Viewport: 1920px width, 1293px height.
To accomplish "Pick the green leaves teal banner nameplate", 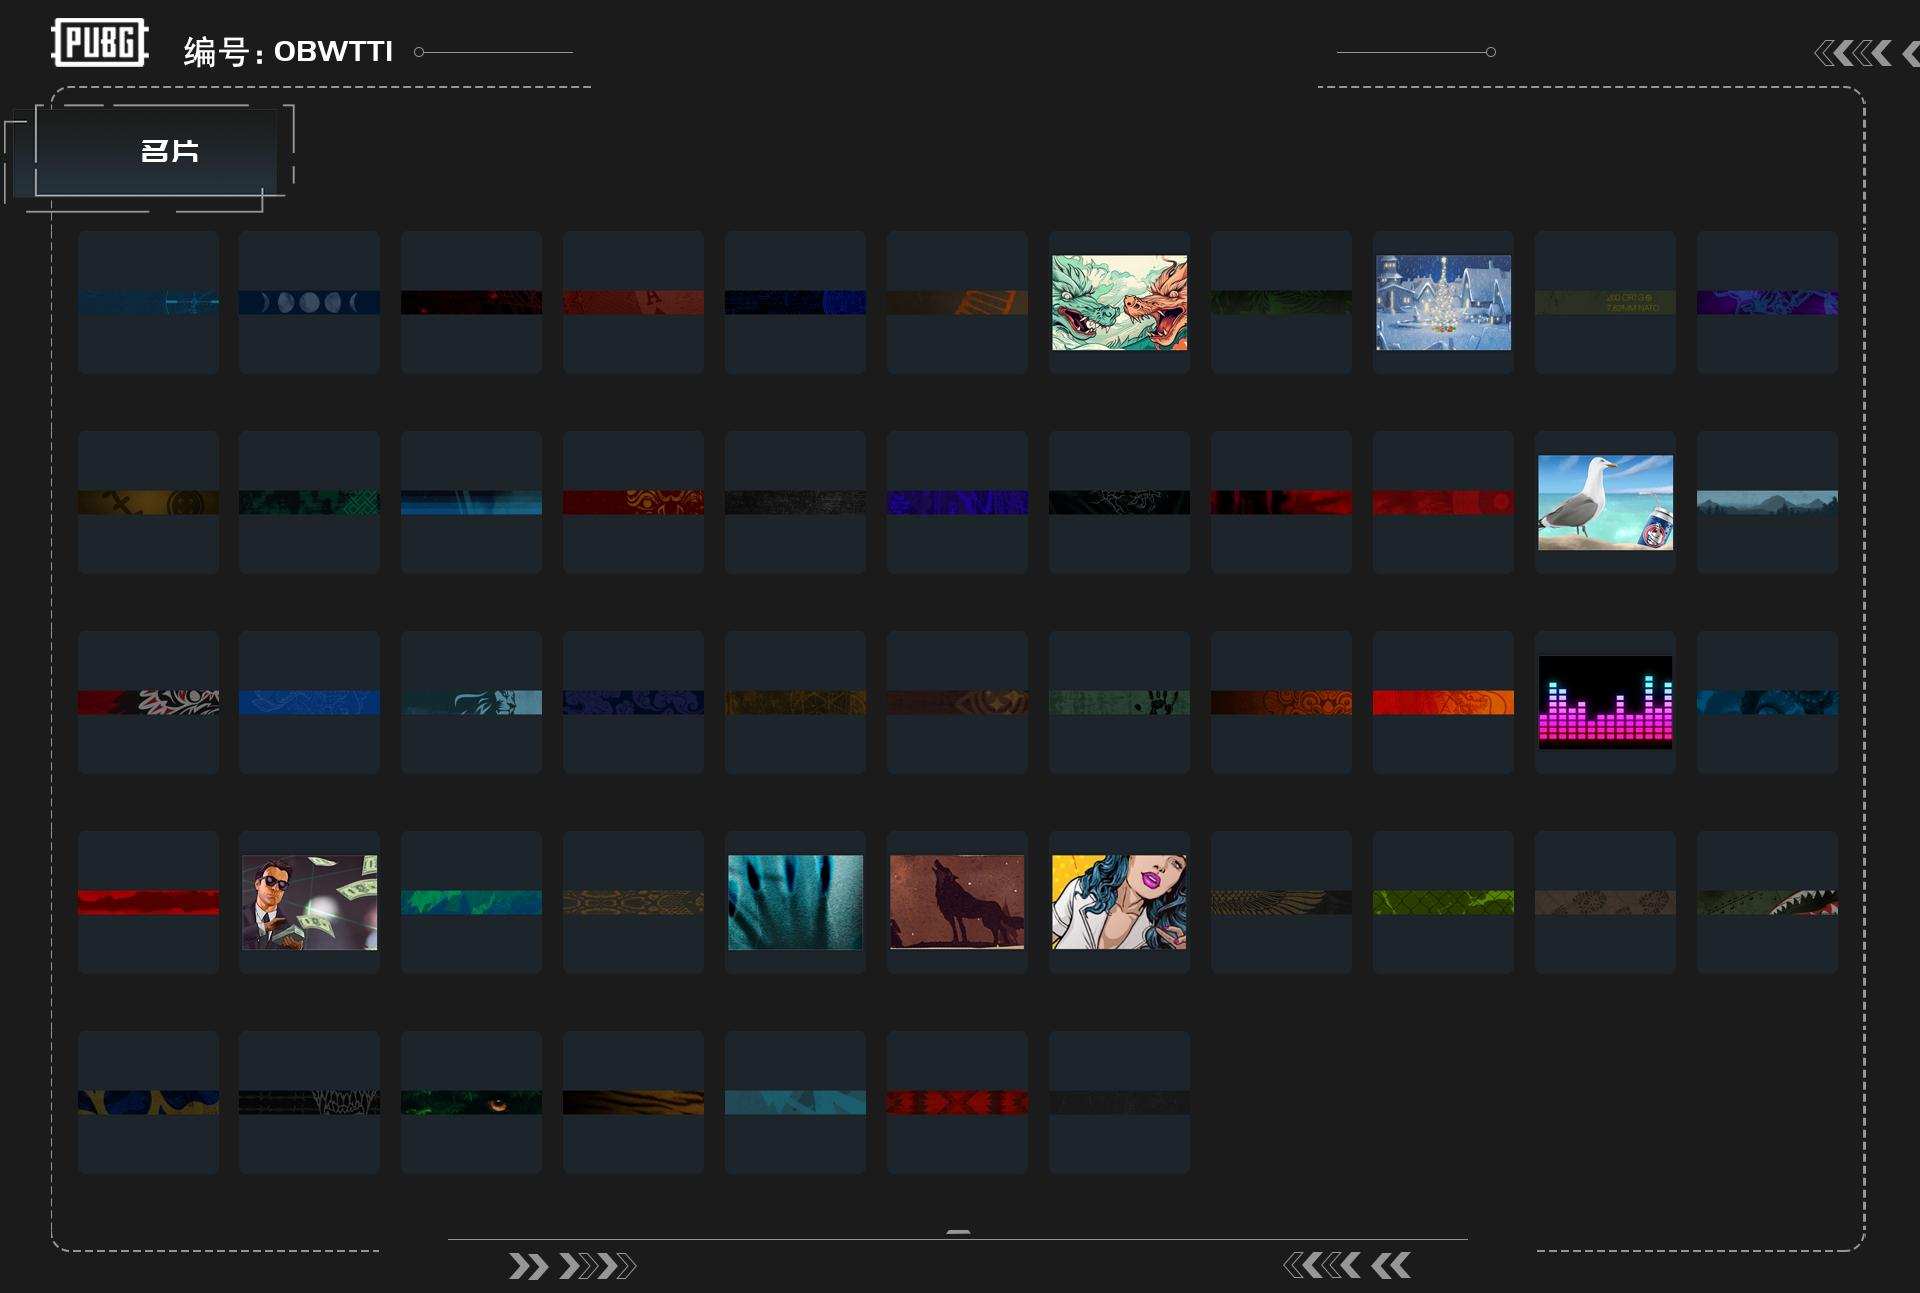I will point(471,902).
